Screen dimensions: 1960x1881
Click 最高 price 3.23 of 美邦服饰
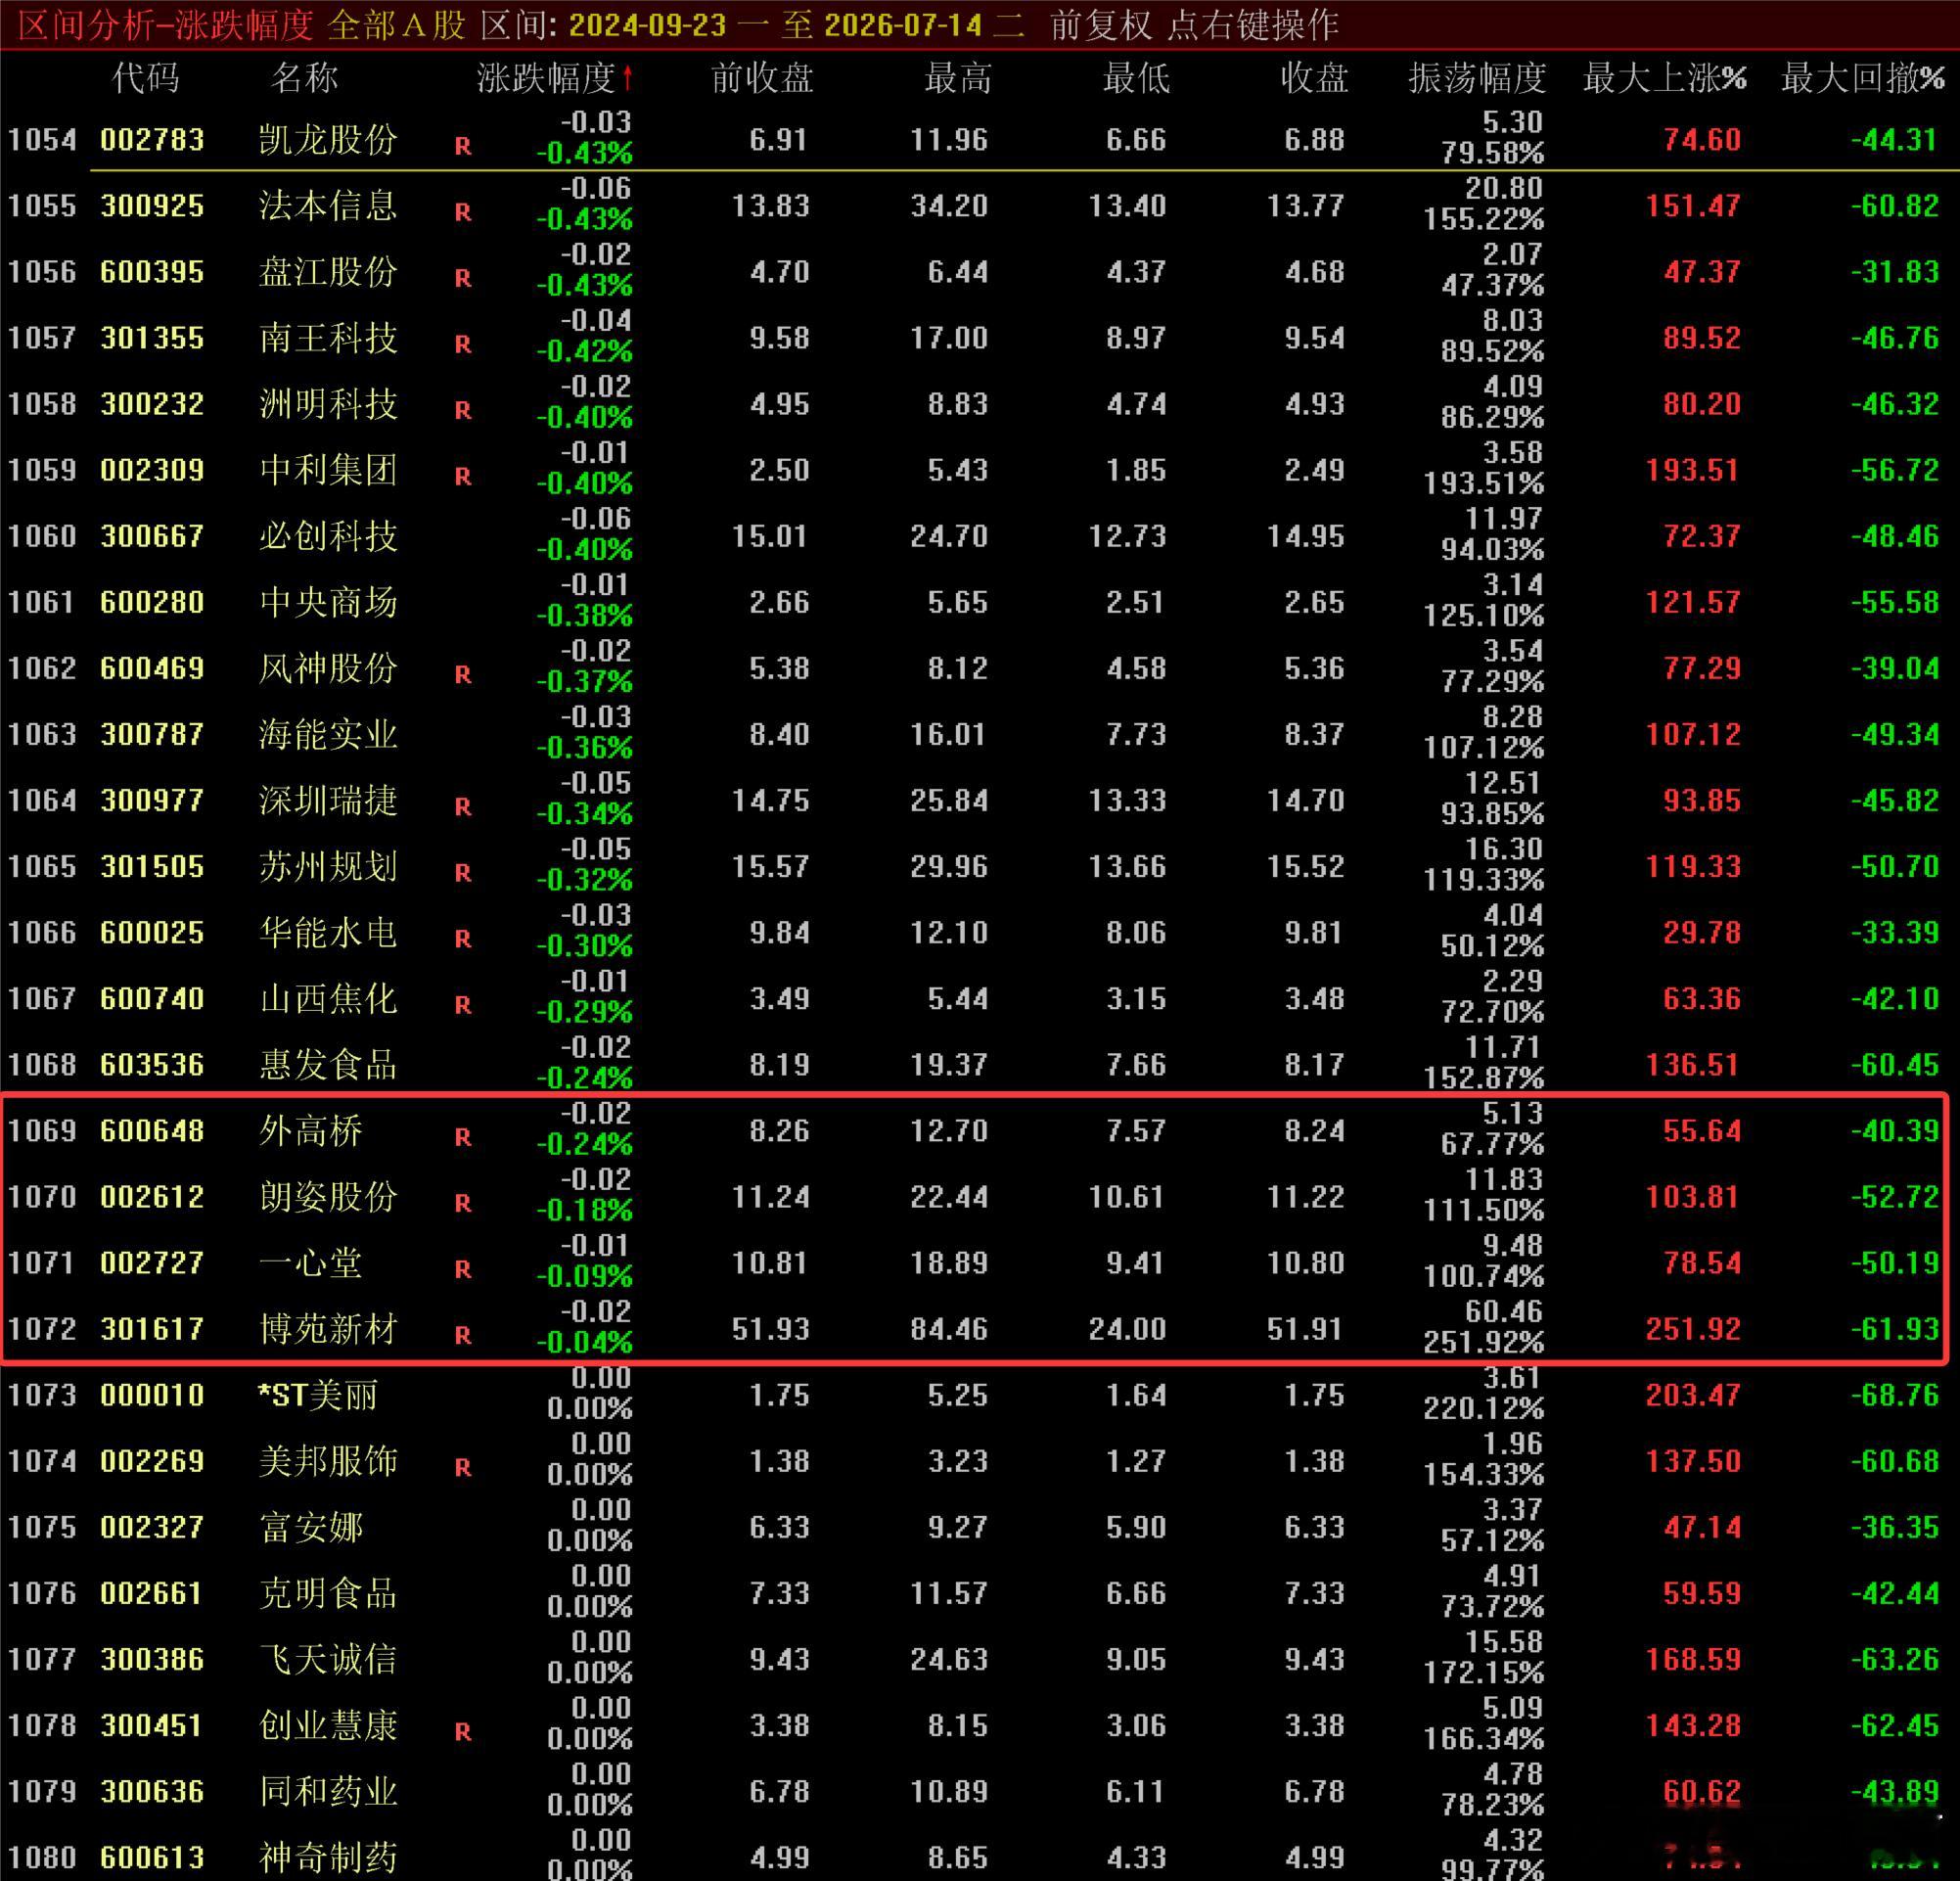[957, 1460]
